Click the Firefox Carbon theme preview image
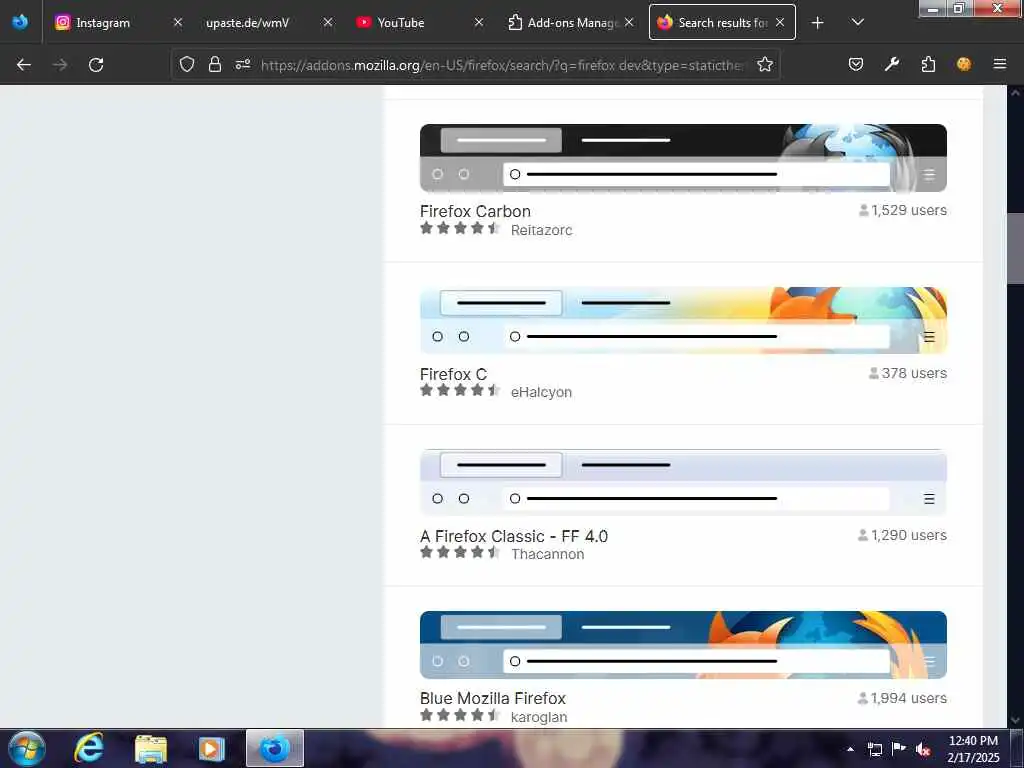The image size is (1024, 768). [x=683, y=158]
